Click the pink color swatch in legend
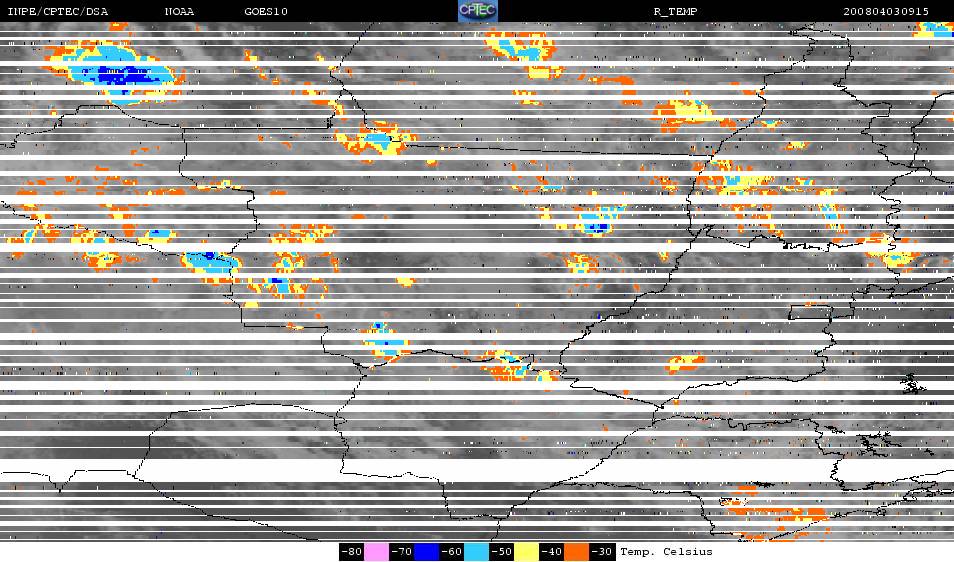 pos(376,551)
